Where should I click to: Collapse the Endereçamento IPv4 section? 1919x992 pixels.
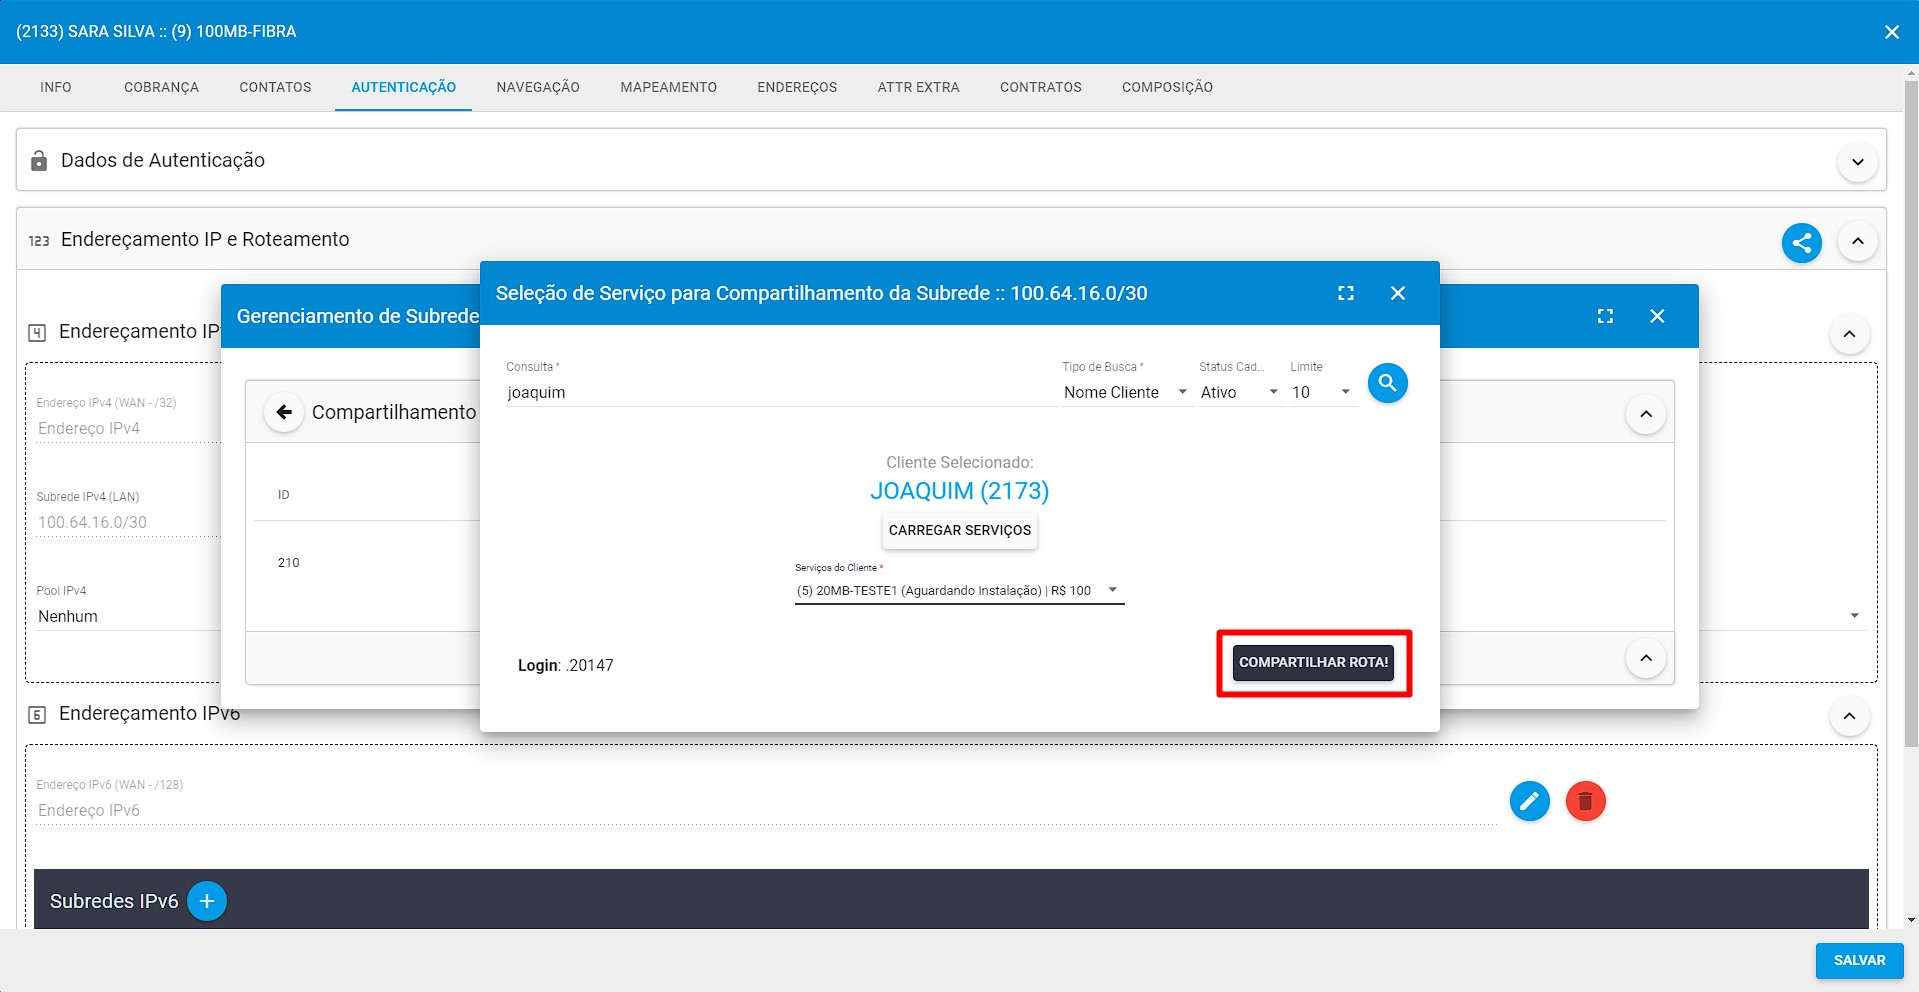(1849, 334)
